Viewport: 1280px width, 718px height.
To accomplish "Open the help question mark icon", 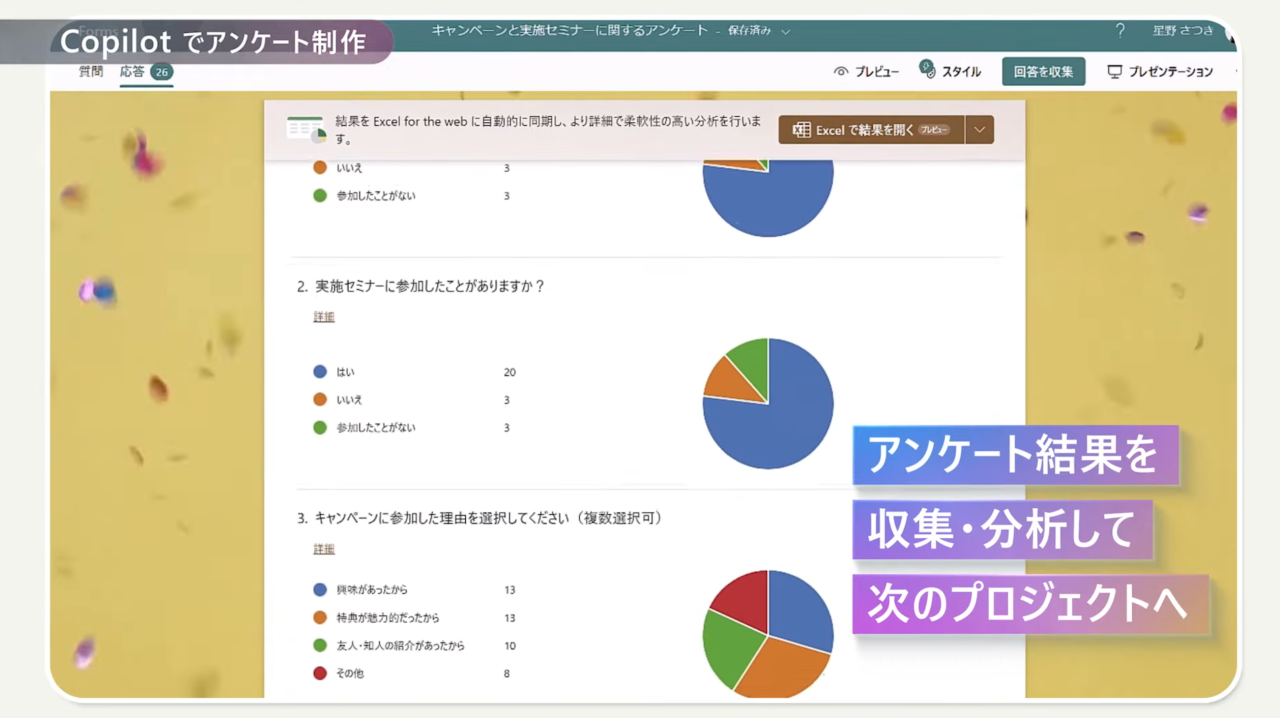I will click(1120, 31).
